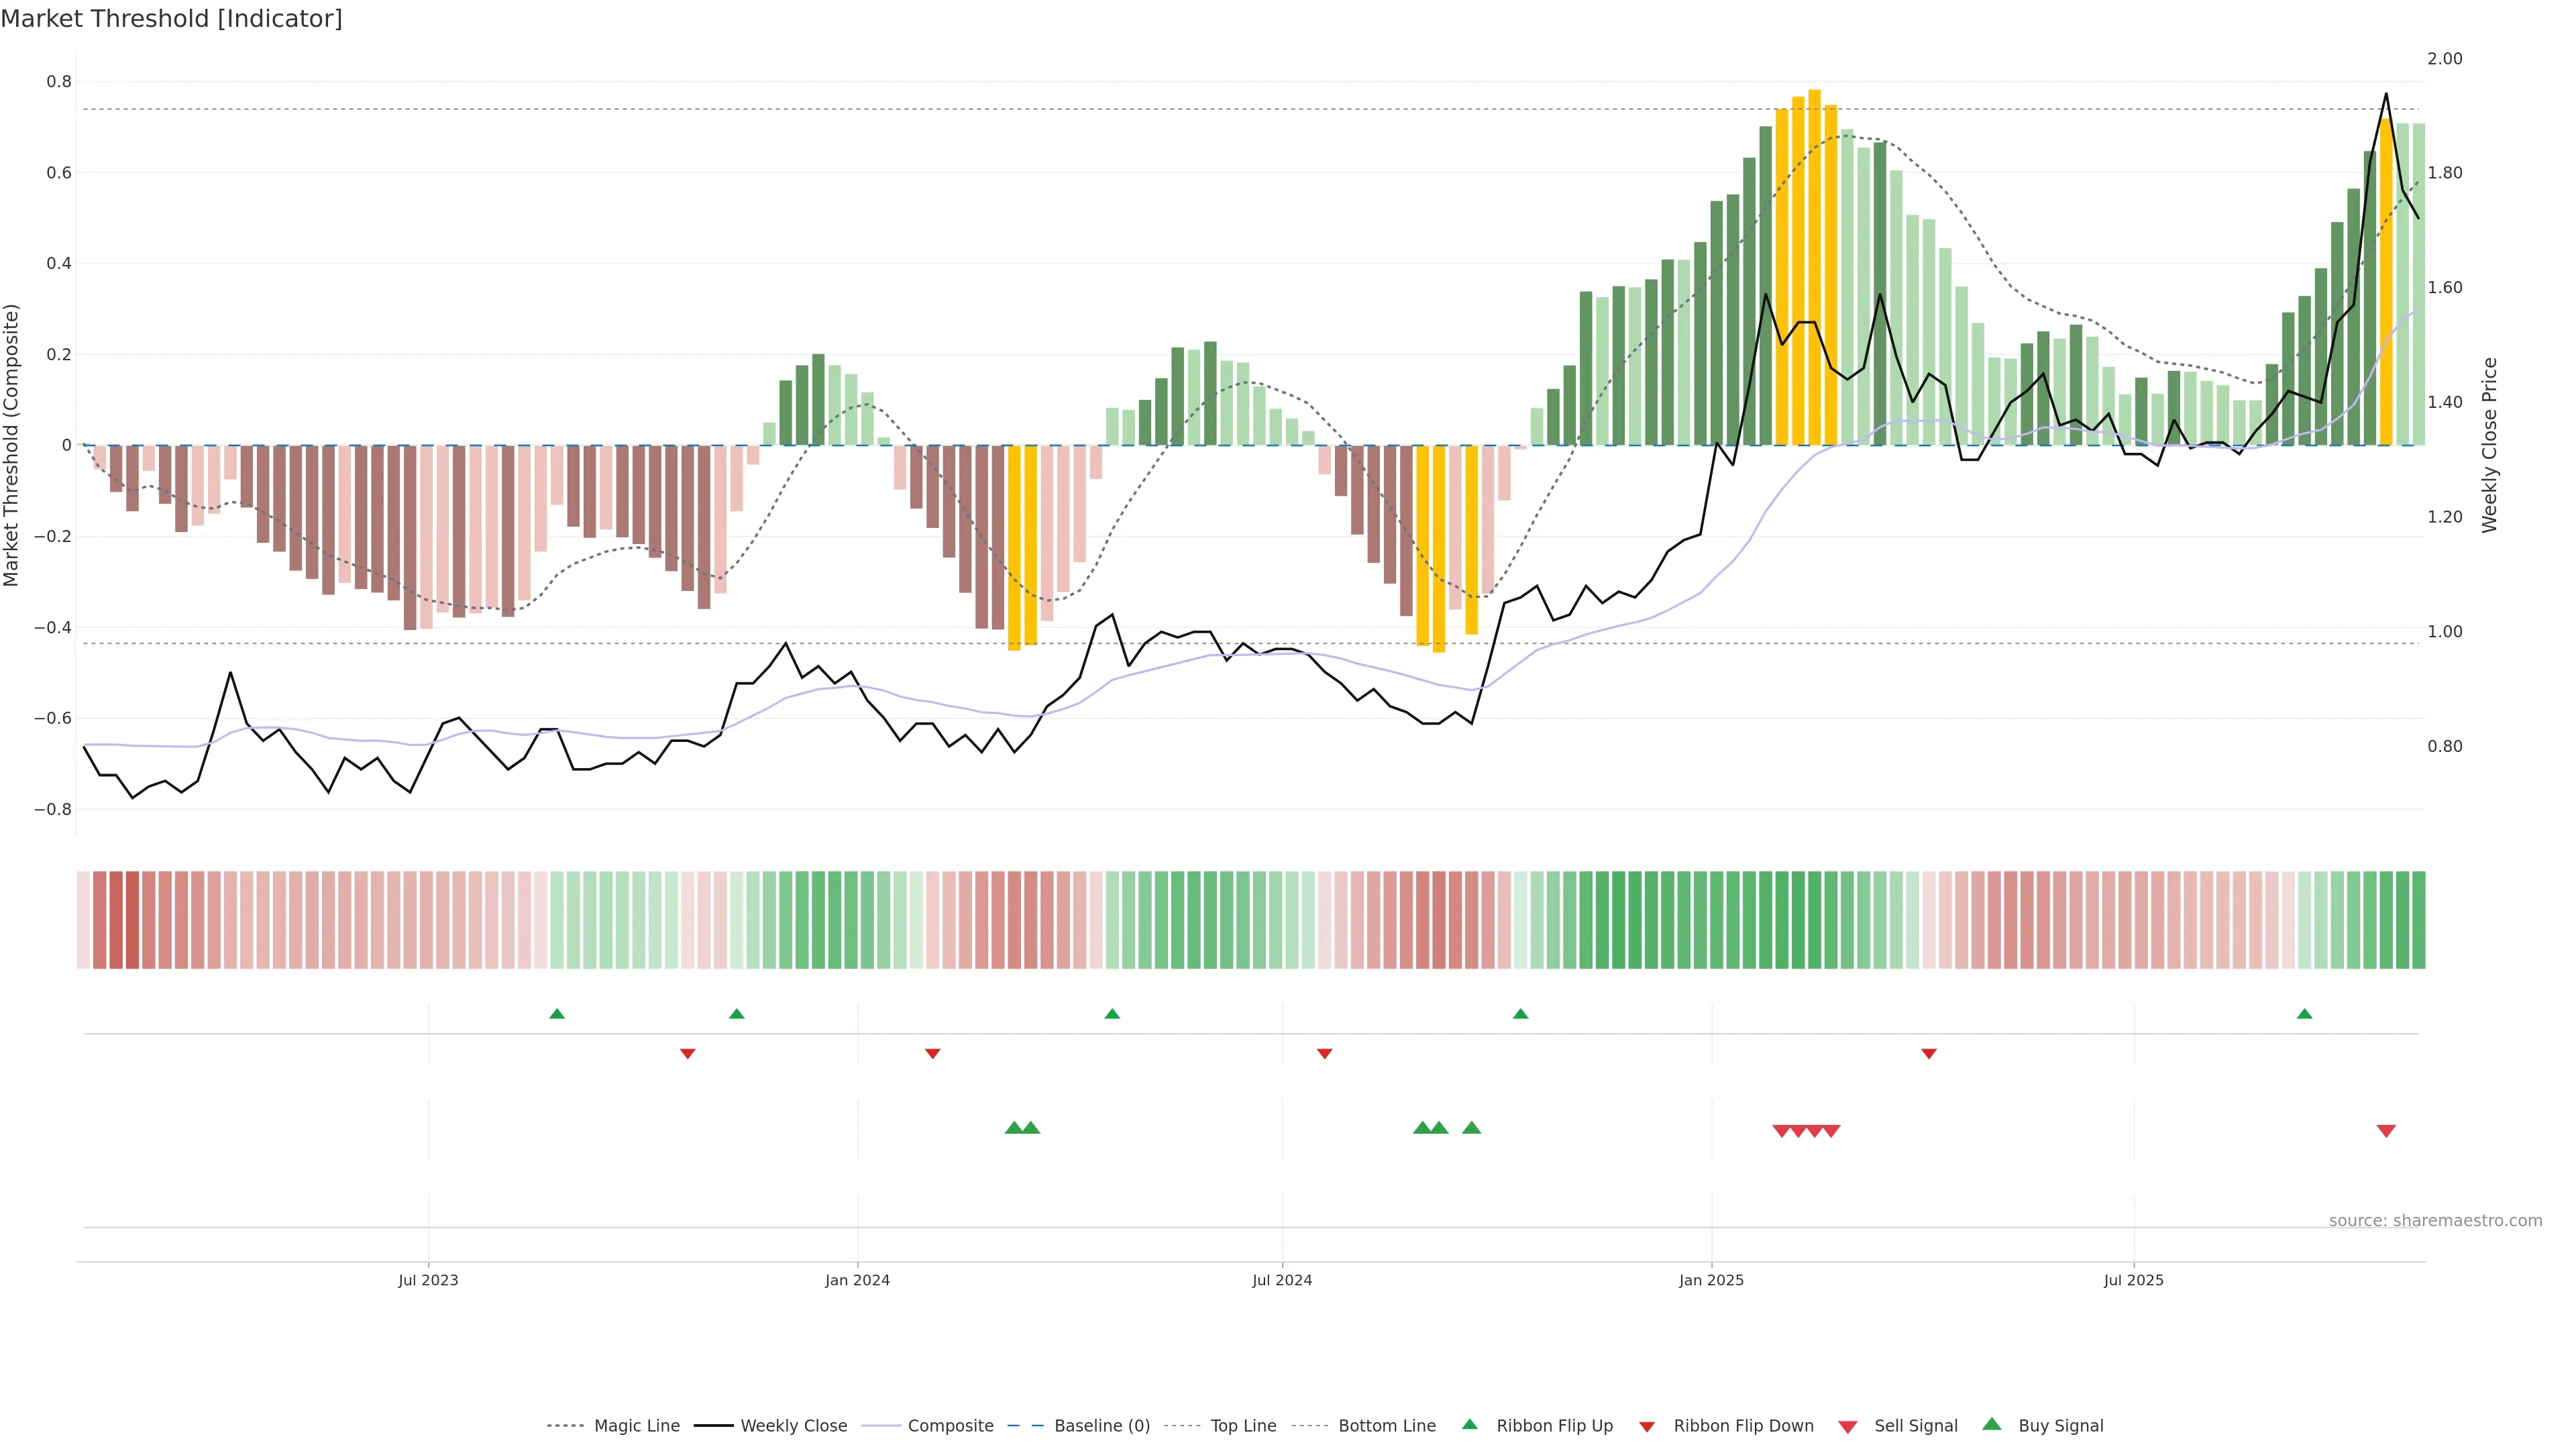Click the Ribbon Flip Up legend triangle
The width and height of the screenshot is (2576, 1449).
[x=1469, y=1424]
